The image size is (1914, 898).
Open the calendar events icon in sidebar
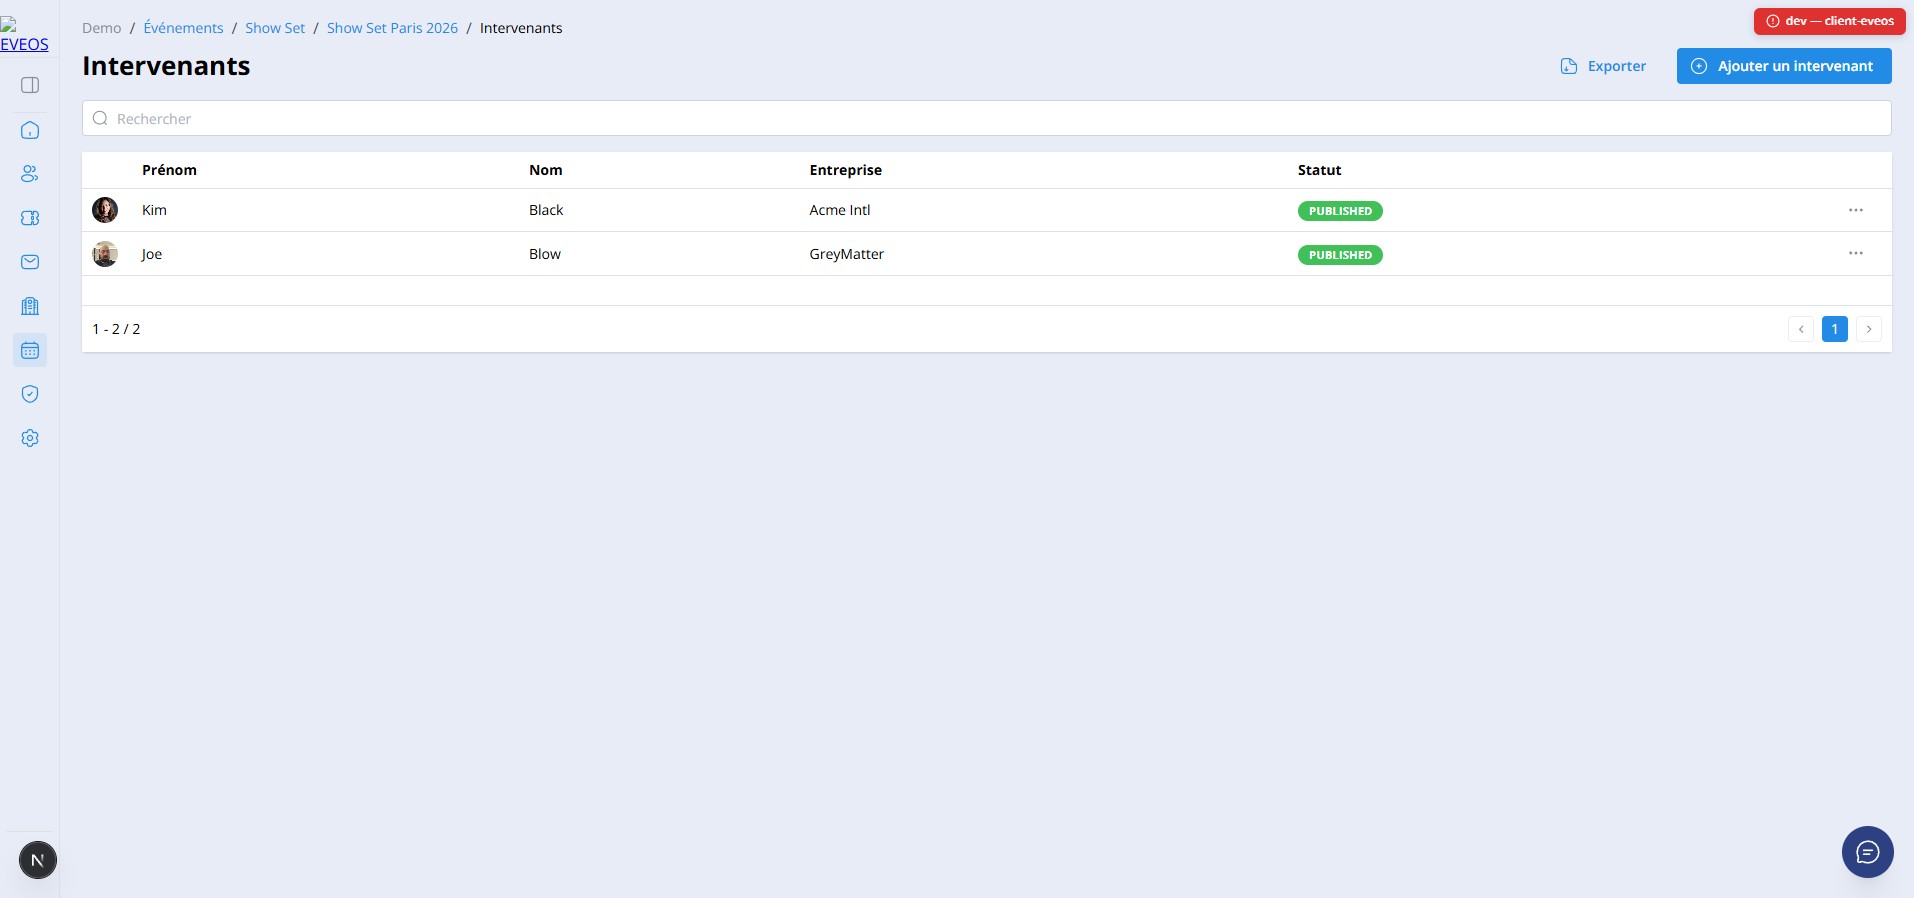pyautogui.click(x=30, y=350)
